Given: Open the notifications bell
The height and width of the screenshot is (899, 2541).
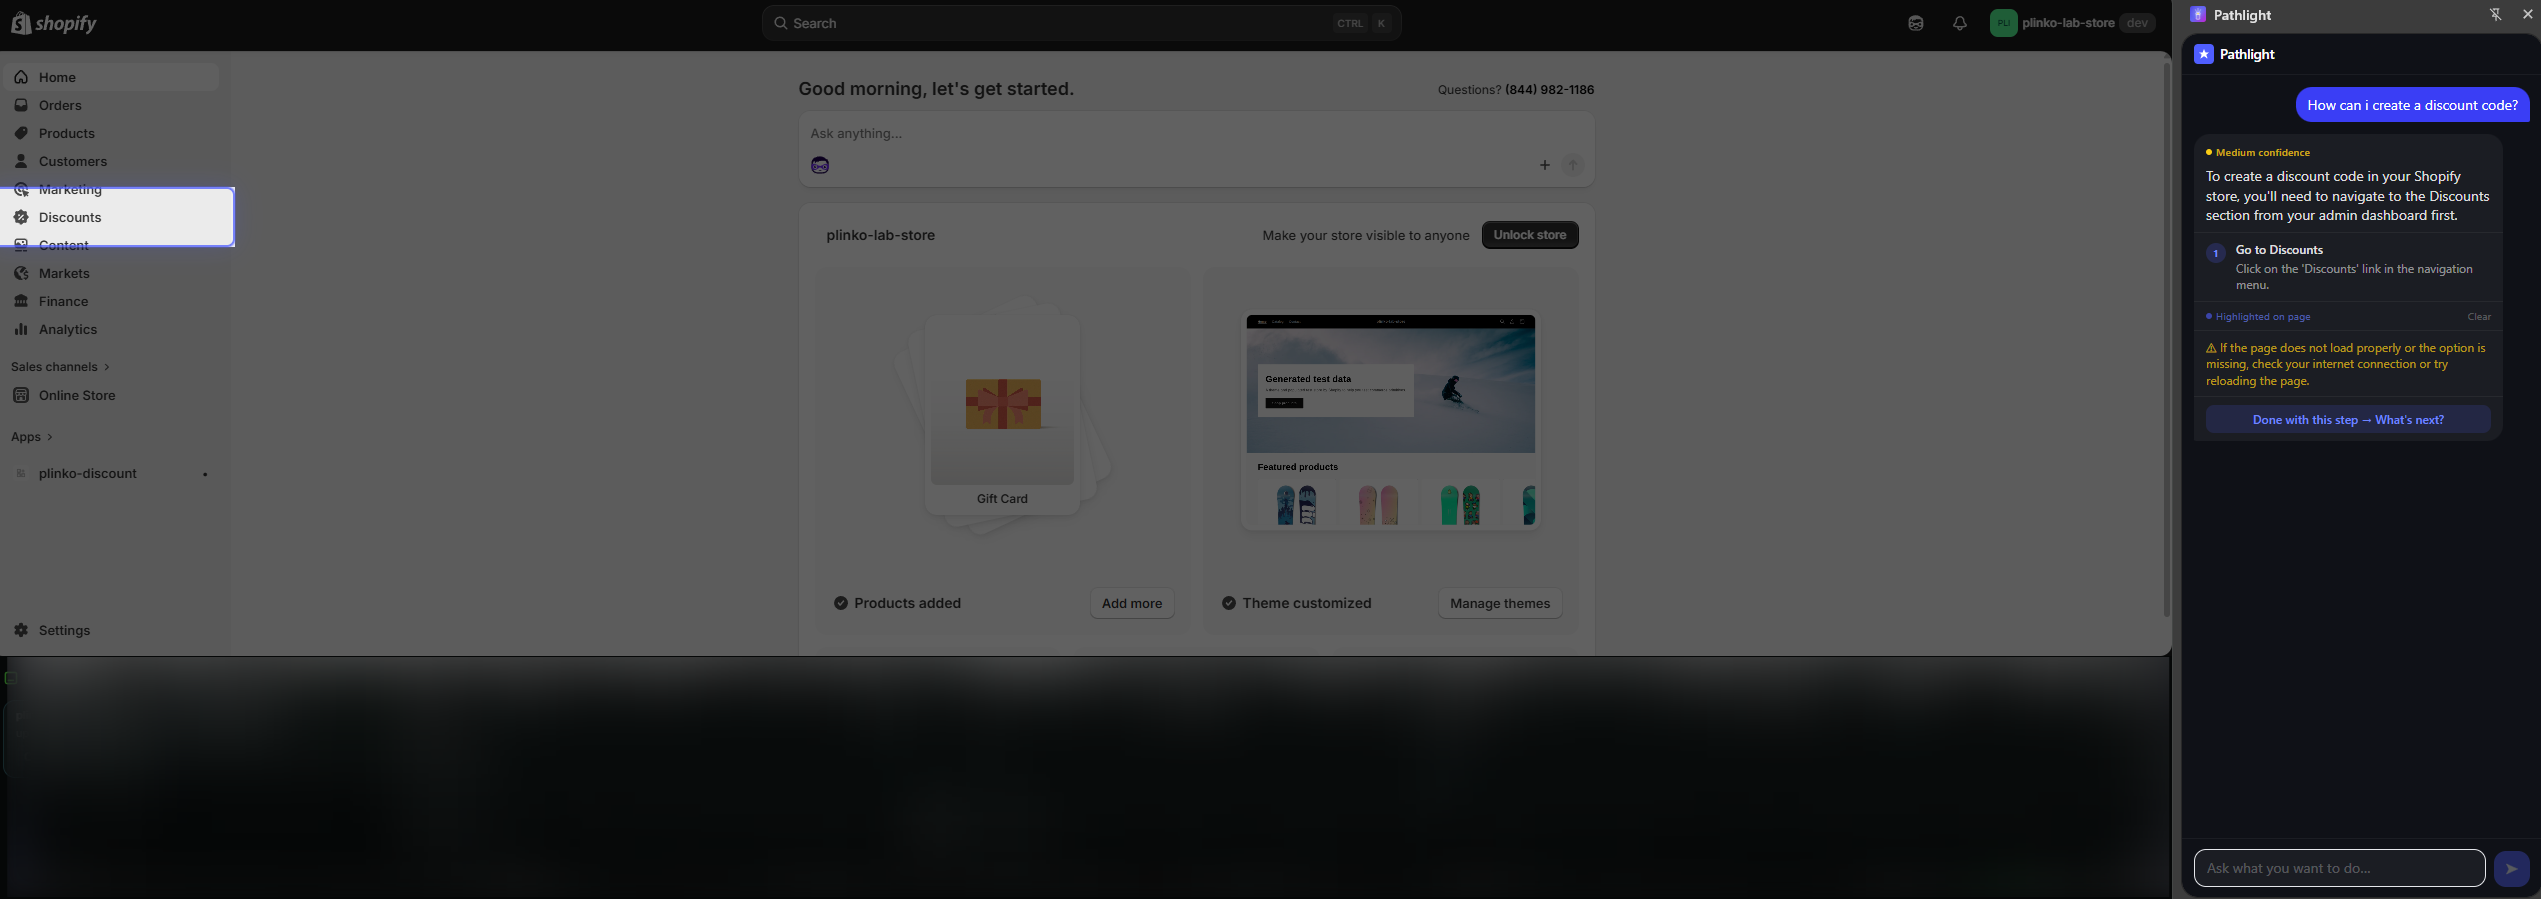Looking at the screenshot, I should (x=1959, y=23).
